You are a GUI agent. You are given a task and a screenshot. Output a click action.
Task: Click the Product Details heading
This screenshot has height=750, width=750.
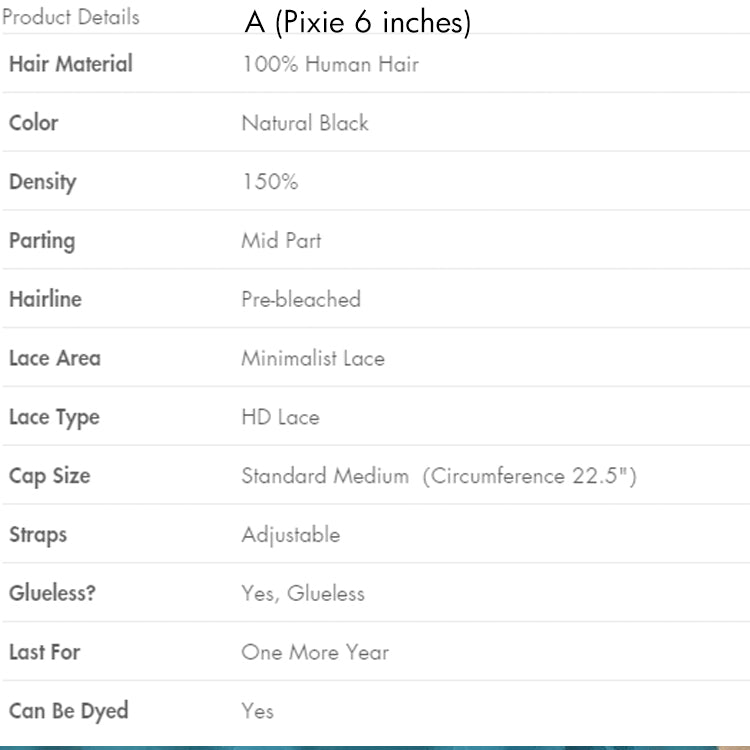tap(71, 17)
